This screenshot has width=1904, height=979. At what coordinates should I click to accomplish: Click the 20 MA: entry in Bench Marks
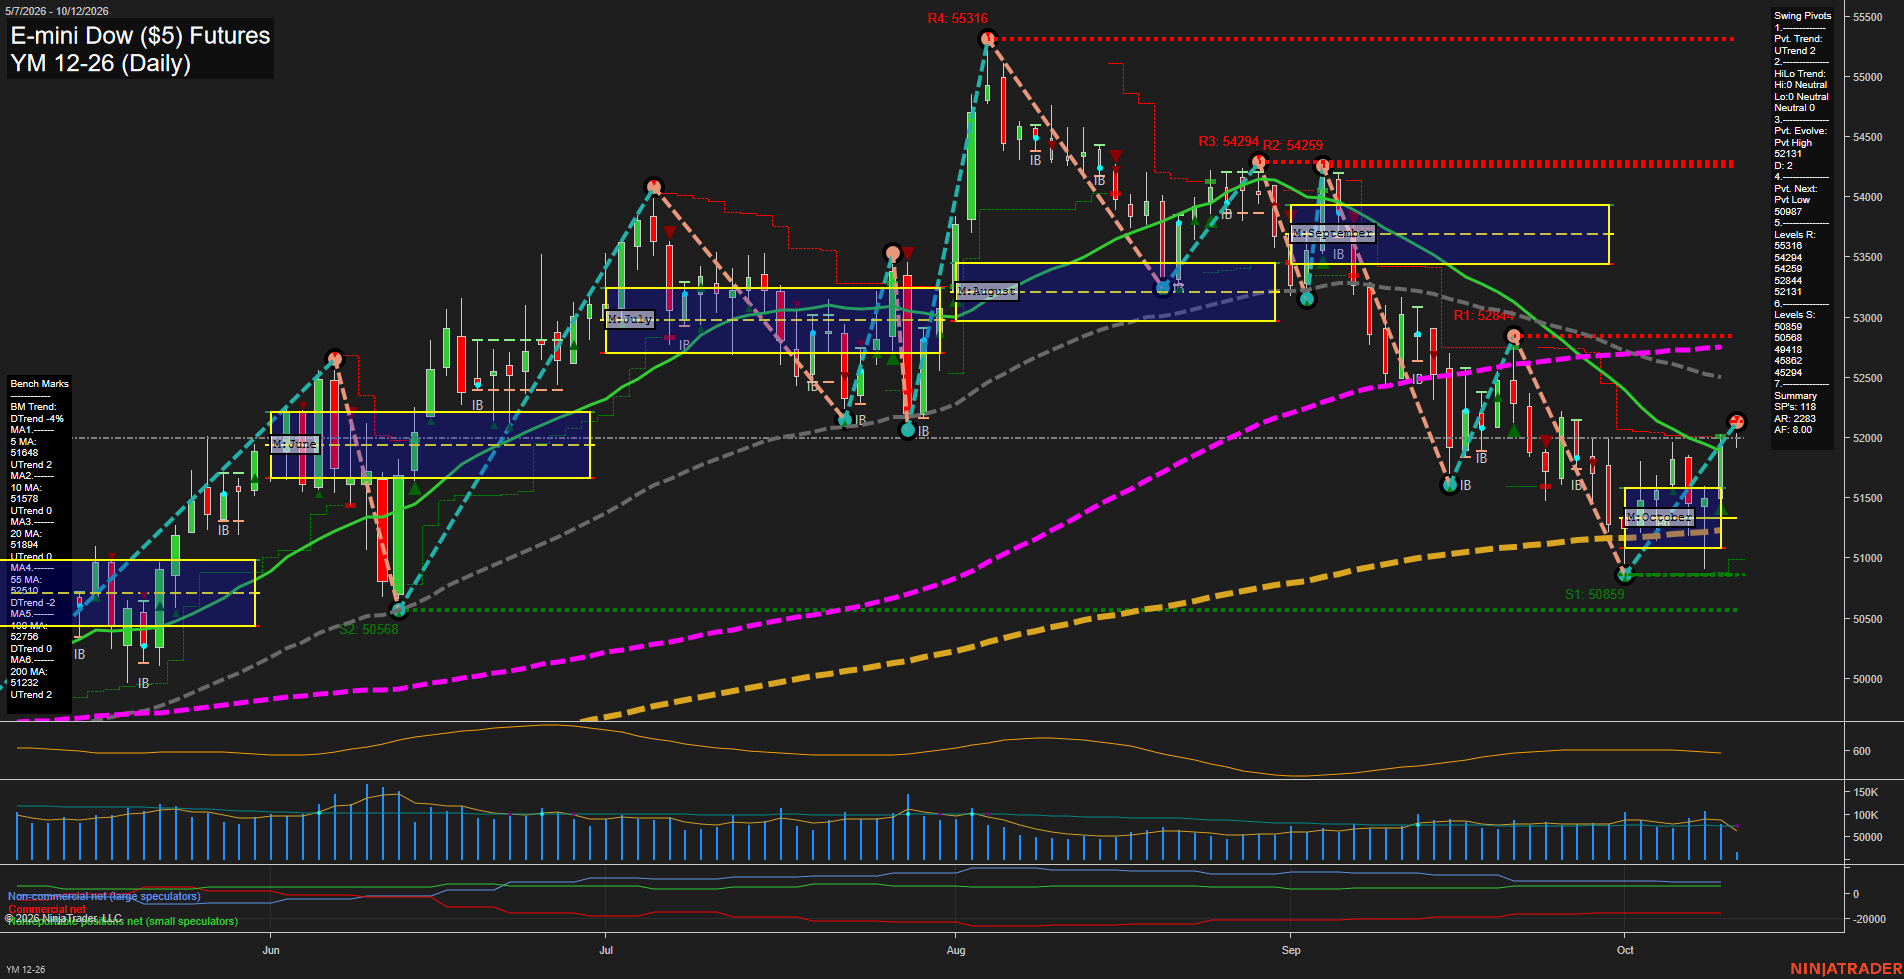pos(26,534)
